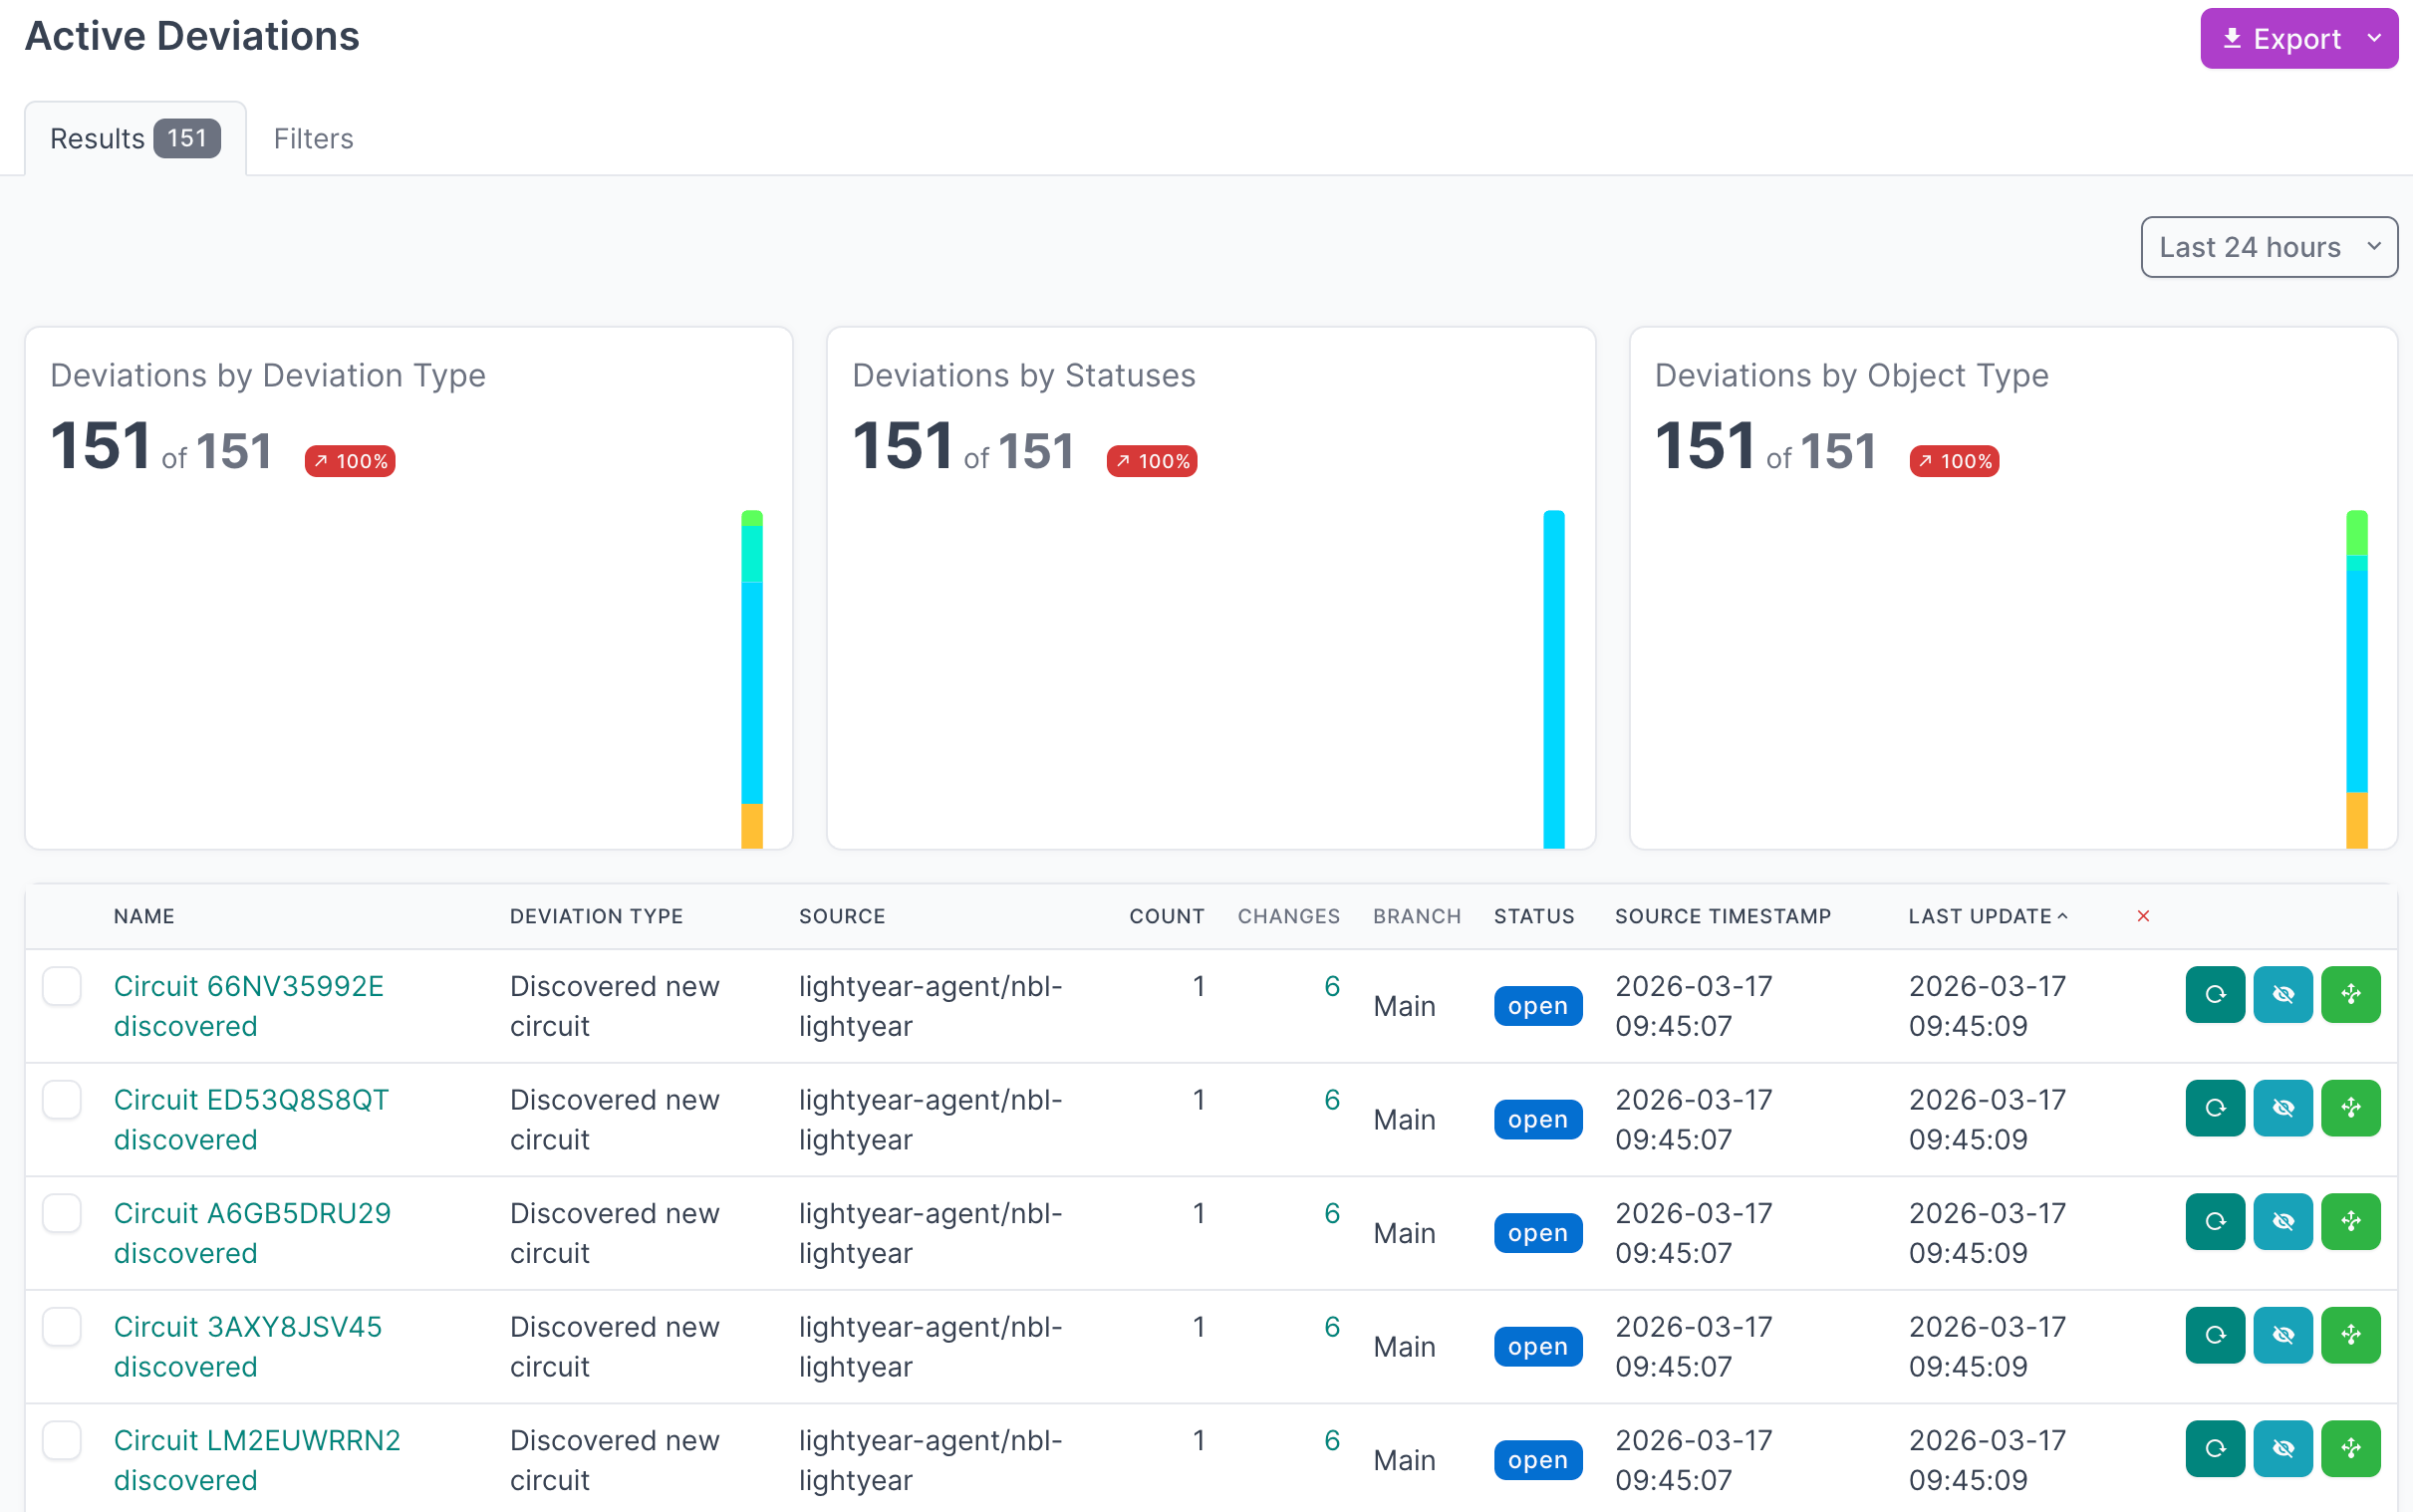Click green move icon for Circuit A6GB5DRU29

click(x=2350, y=1221)
